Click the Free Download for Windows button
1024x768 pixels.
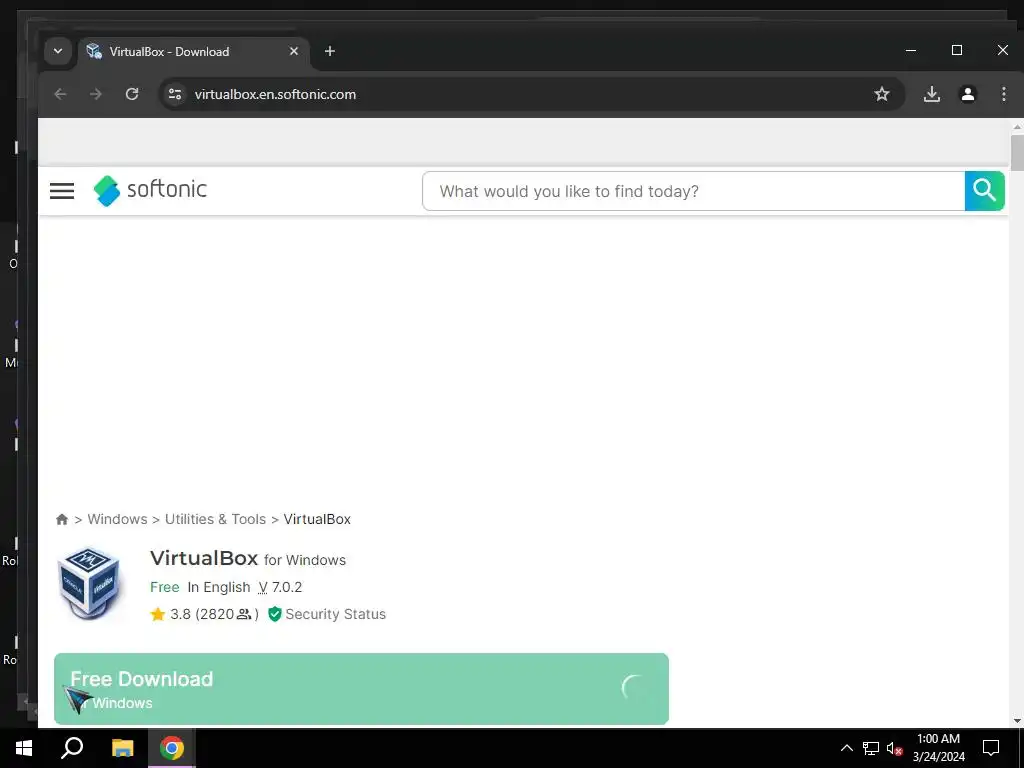(x=361, y=689)
